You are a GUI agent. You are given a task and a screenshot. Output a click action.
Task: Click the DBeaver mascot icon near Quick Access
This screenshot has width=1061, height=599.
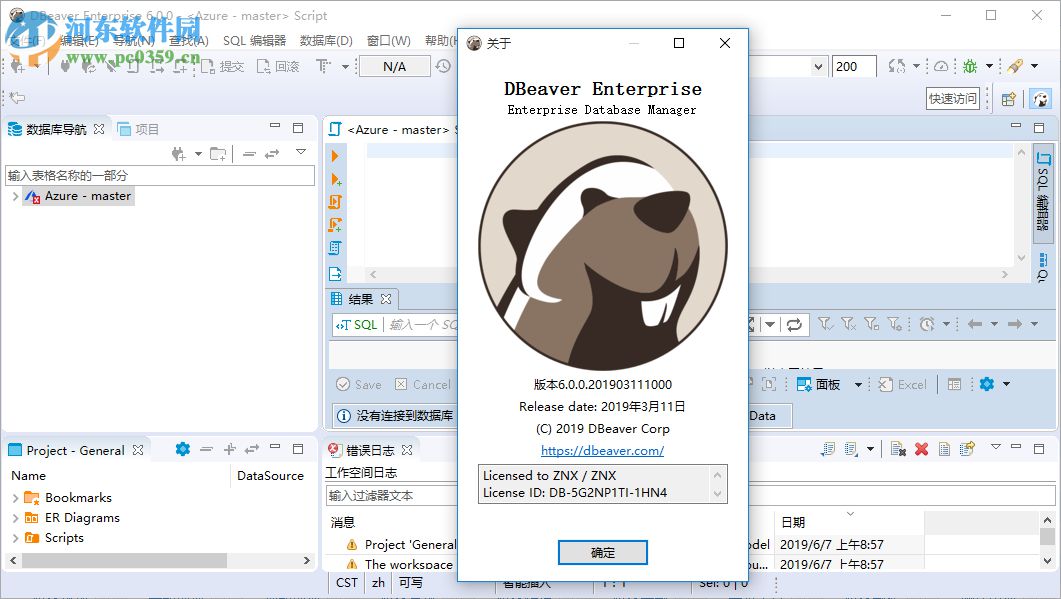(x=1041, y=99)
